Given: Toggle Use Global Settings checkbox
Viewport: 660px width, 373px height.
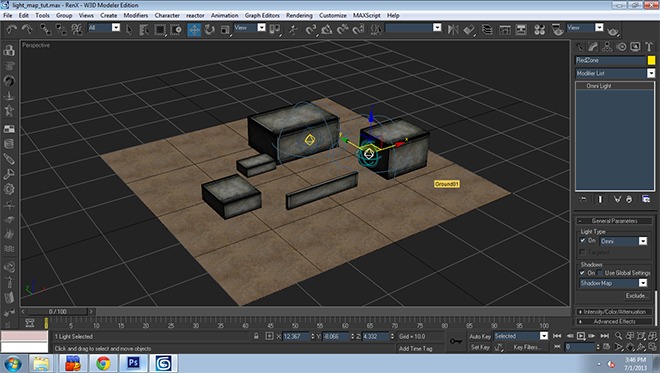Looking at the screenshot, I should [x=600, y=273].
